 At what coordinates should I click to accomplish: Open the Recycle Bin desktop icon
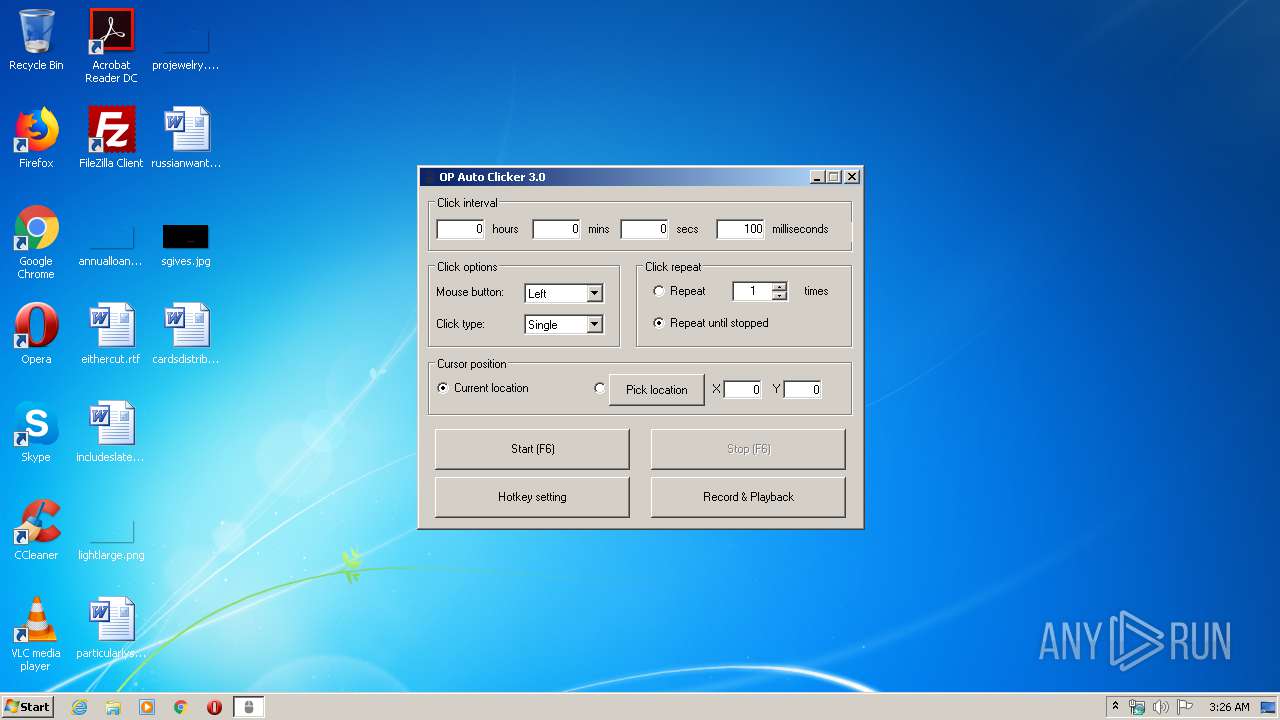[x=36, y=40]
